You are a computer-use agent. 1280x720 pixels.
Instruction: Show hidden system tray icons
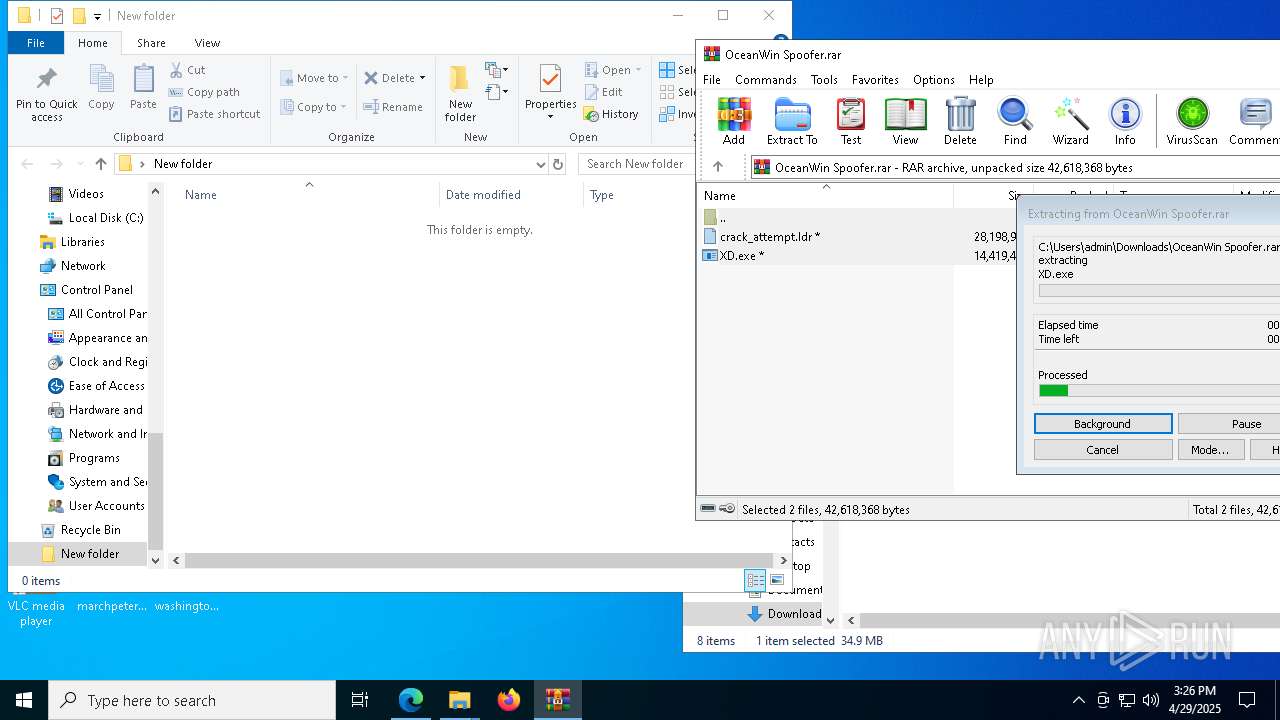click(x=1078, y=700)
